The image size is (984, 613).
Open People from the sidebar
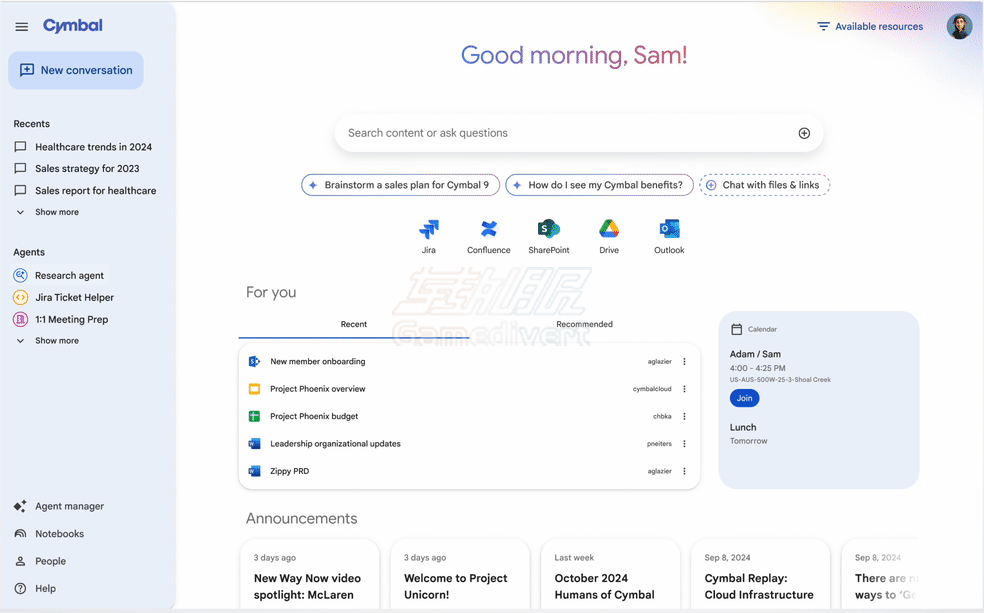coord(40,562)
